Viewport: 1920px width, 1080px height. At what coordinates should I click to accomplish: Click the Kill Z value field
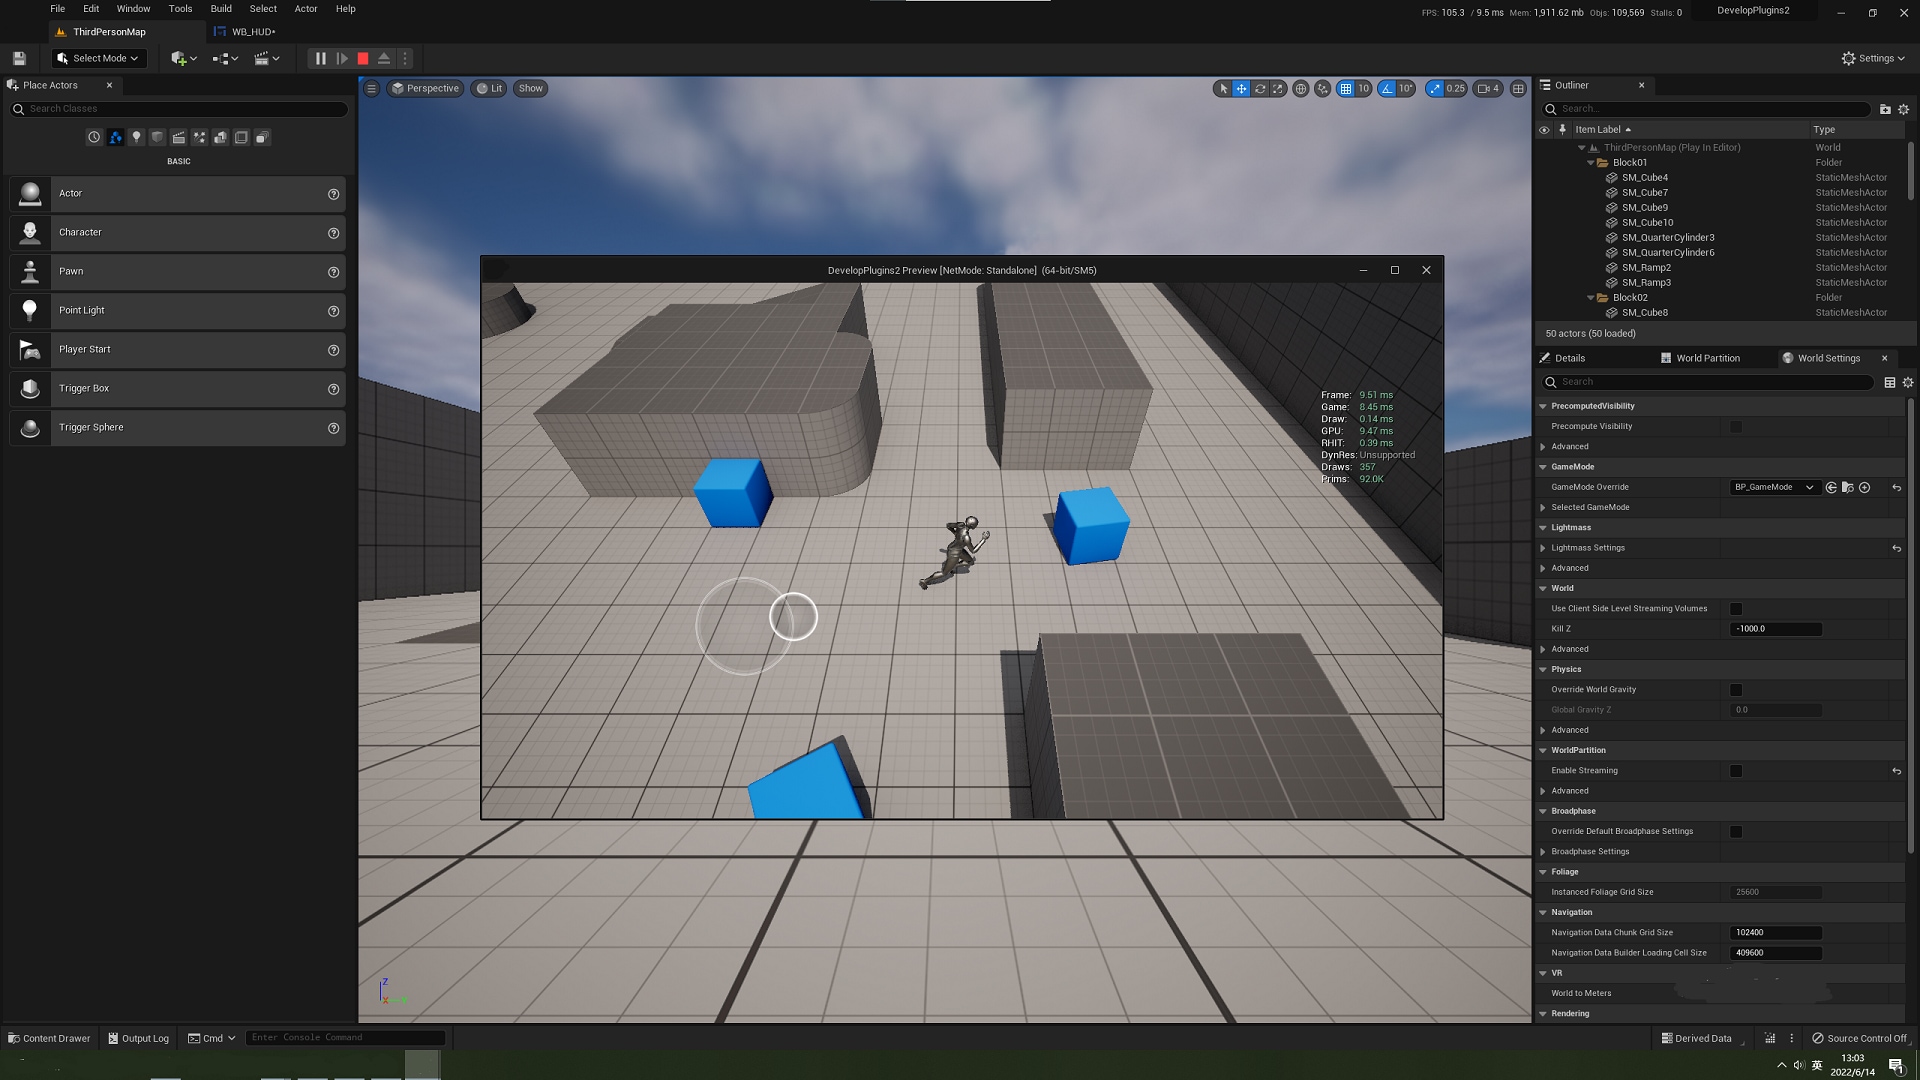1775,629
